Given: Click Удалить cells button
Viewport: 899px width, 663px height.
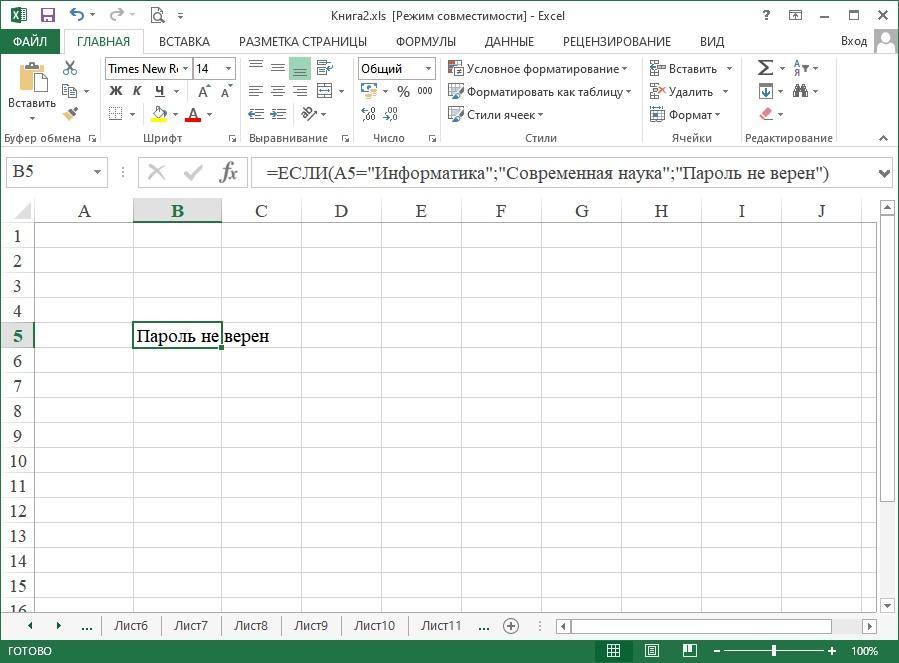Looking at the screenshot, I should pos(682,91).
